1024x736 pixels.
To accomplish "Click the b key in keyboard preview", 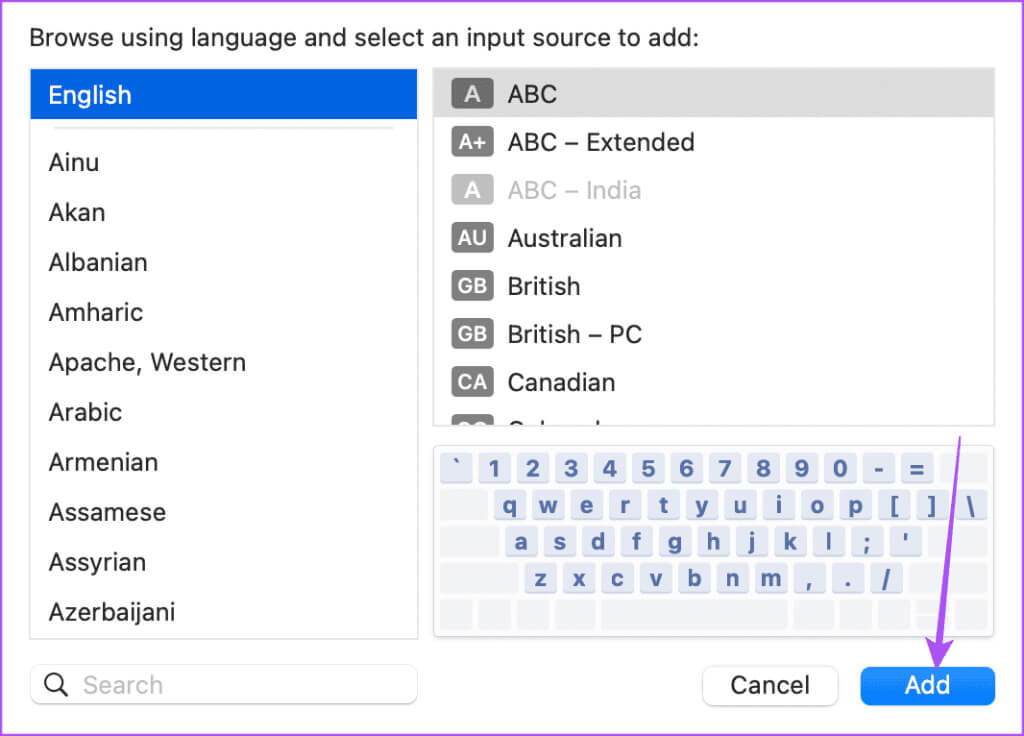I will click(694, 578).
